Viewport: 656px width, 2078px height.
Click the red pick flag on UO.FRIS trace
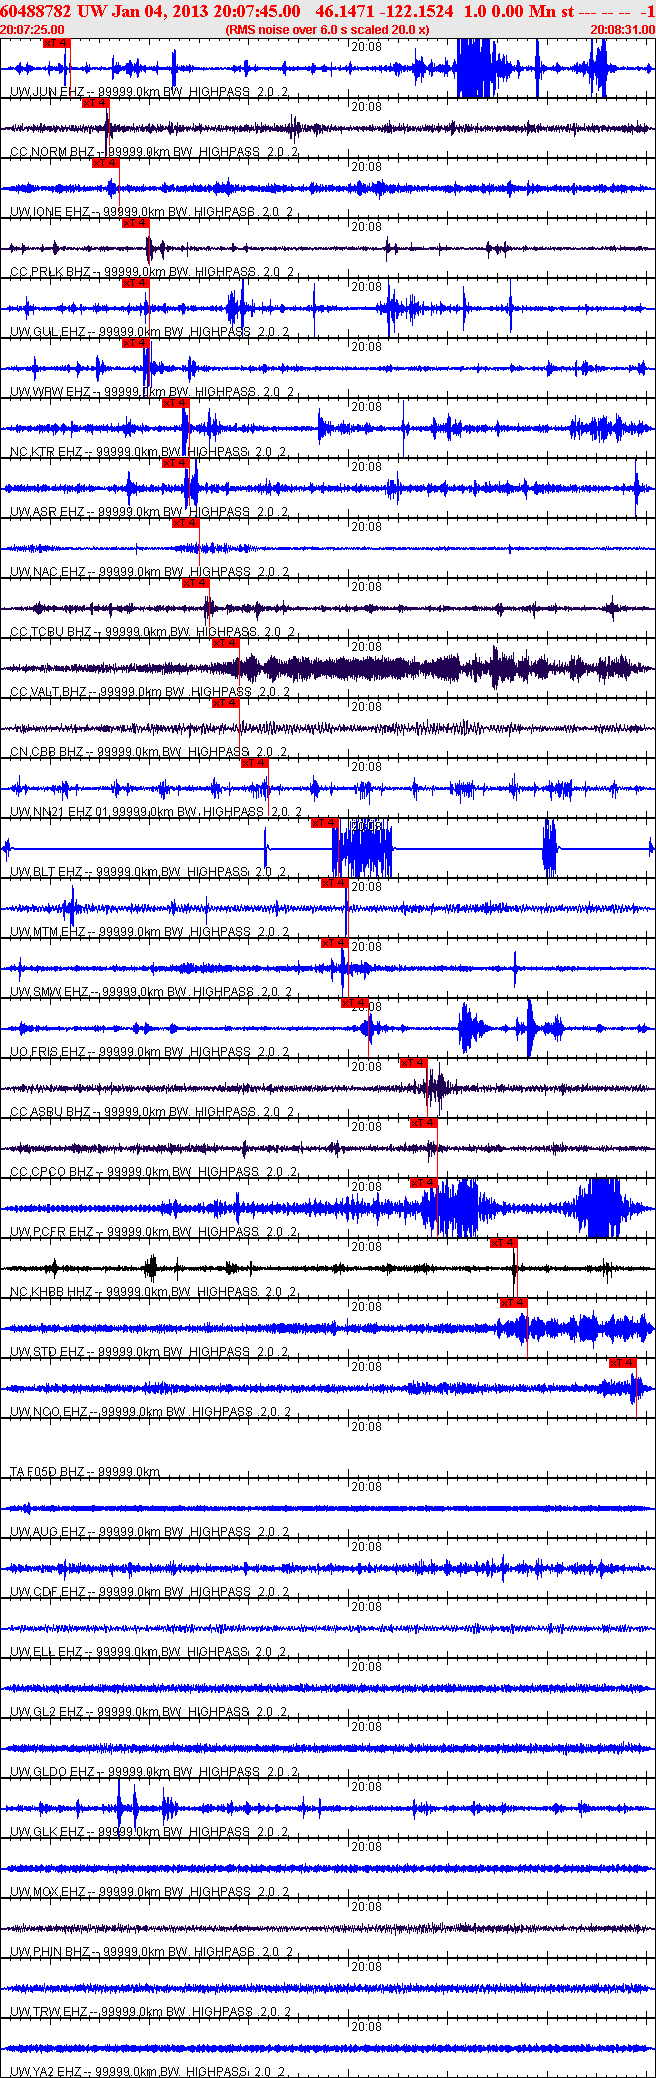355,1003
